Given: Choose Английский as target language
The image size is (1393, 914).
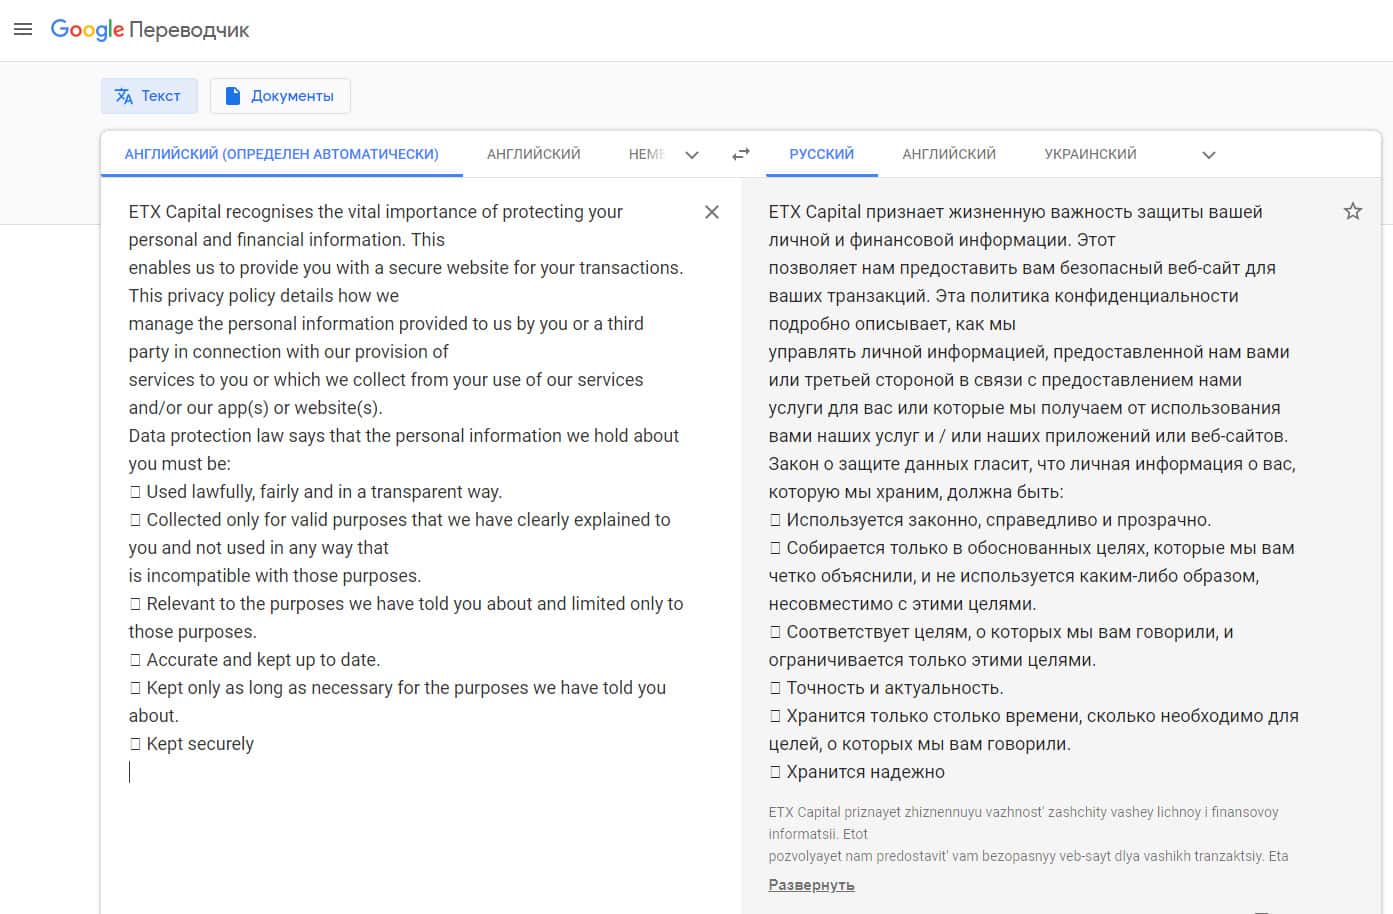Looking at the screenshot, I should pyautogui.click(x=949, y=154).
